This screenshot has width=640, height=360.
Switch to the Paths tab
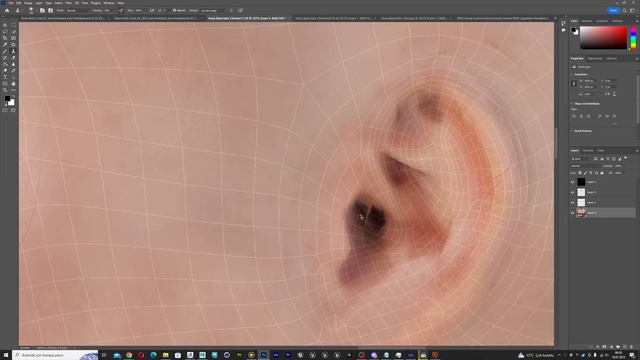pyautogui.click(x=601, y=151)
